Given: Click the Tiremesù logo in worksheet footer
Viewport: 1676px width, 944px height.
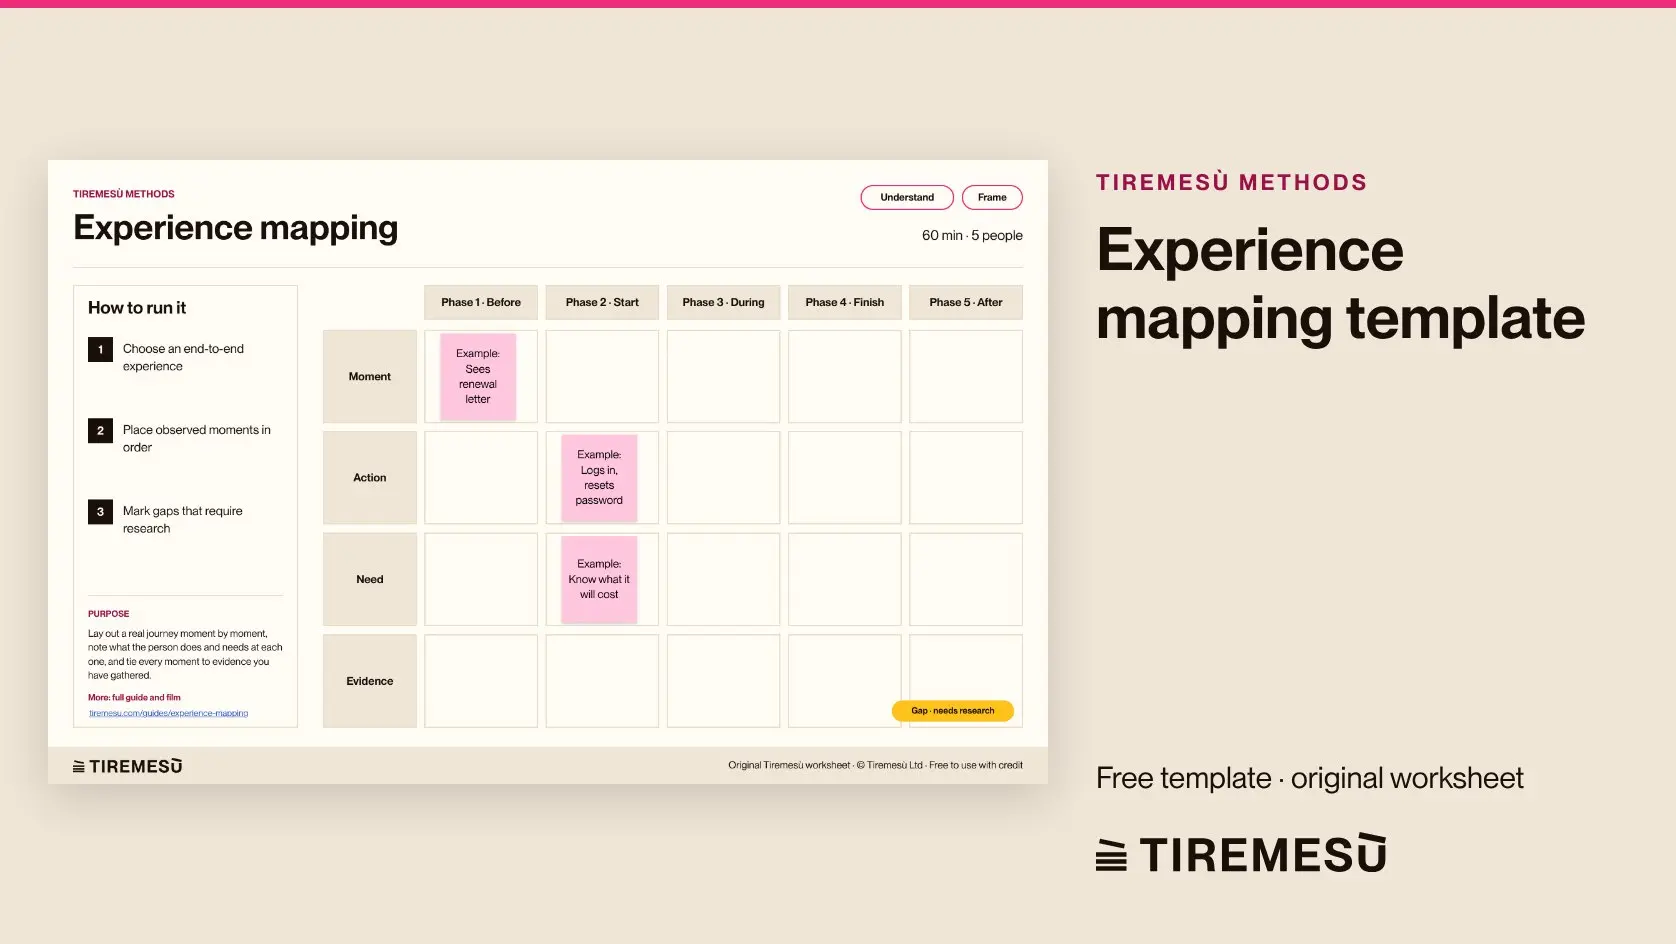Looking at the screenshot, I should 127,767.
